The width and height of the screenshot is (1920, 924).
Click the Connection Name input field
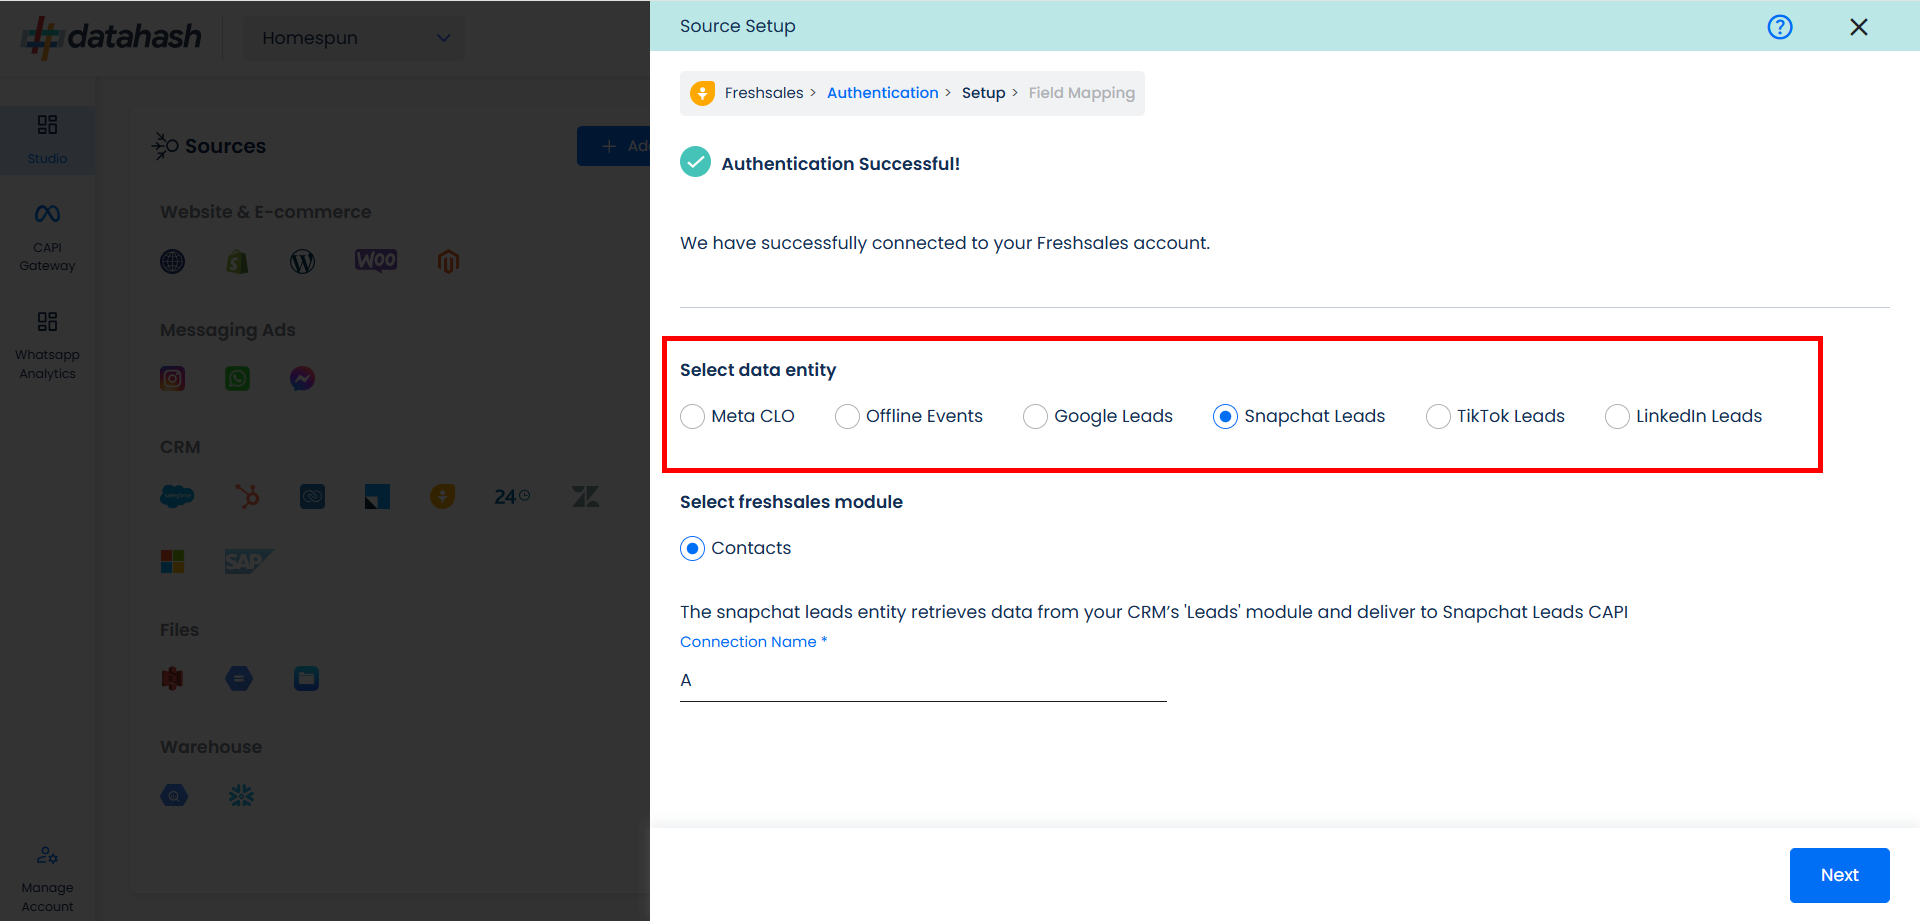click(922, 681)
